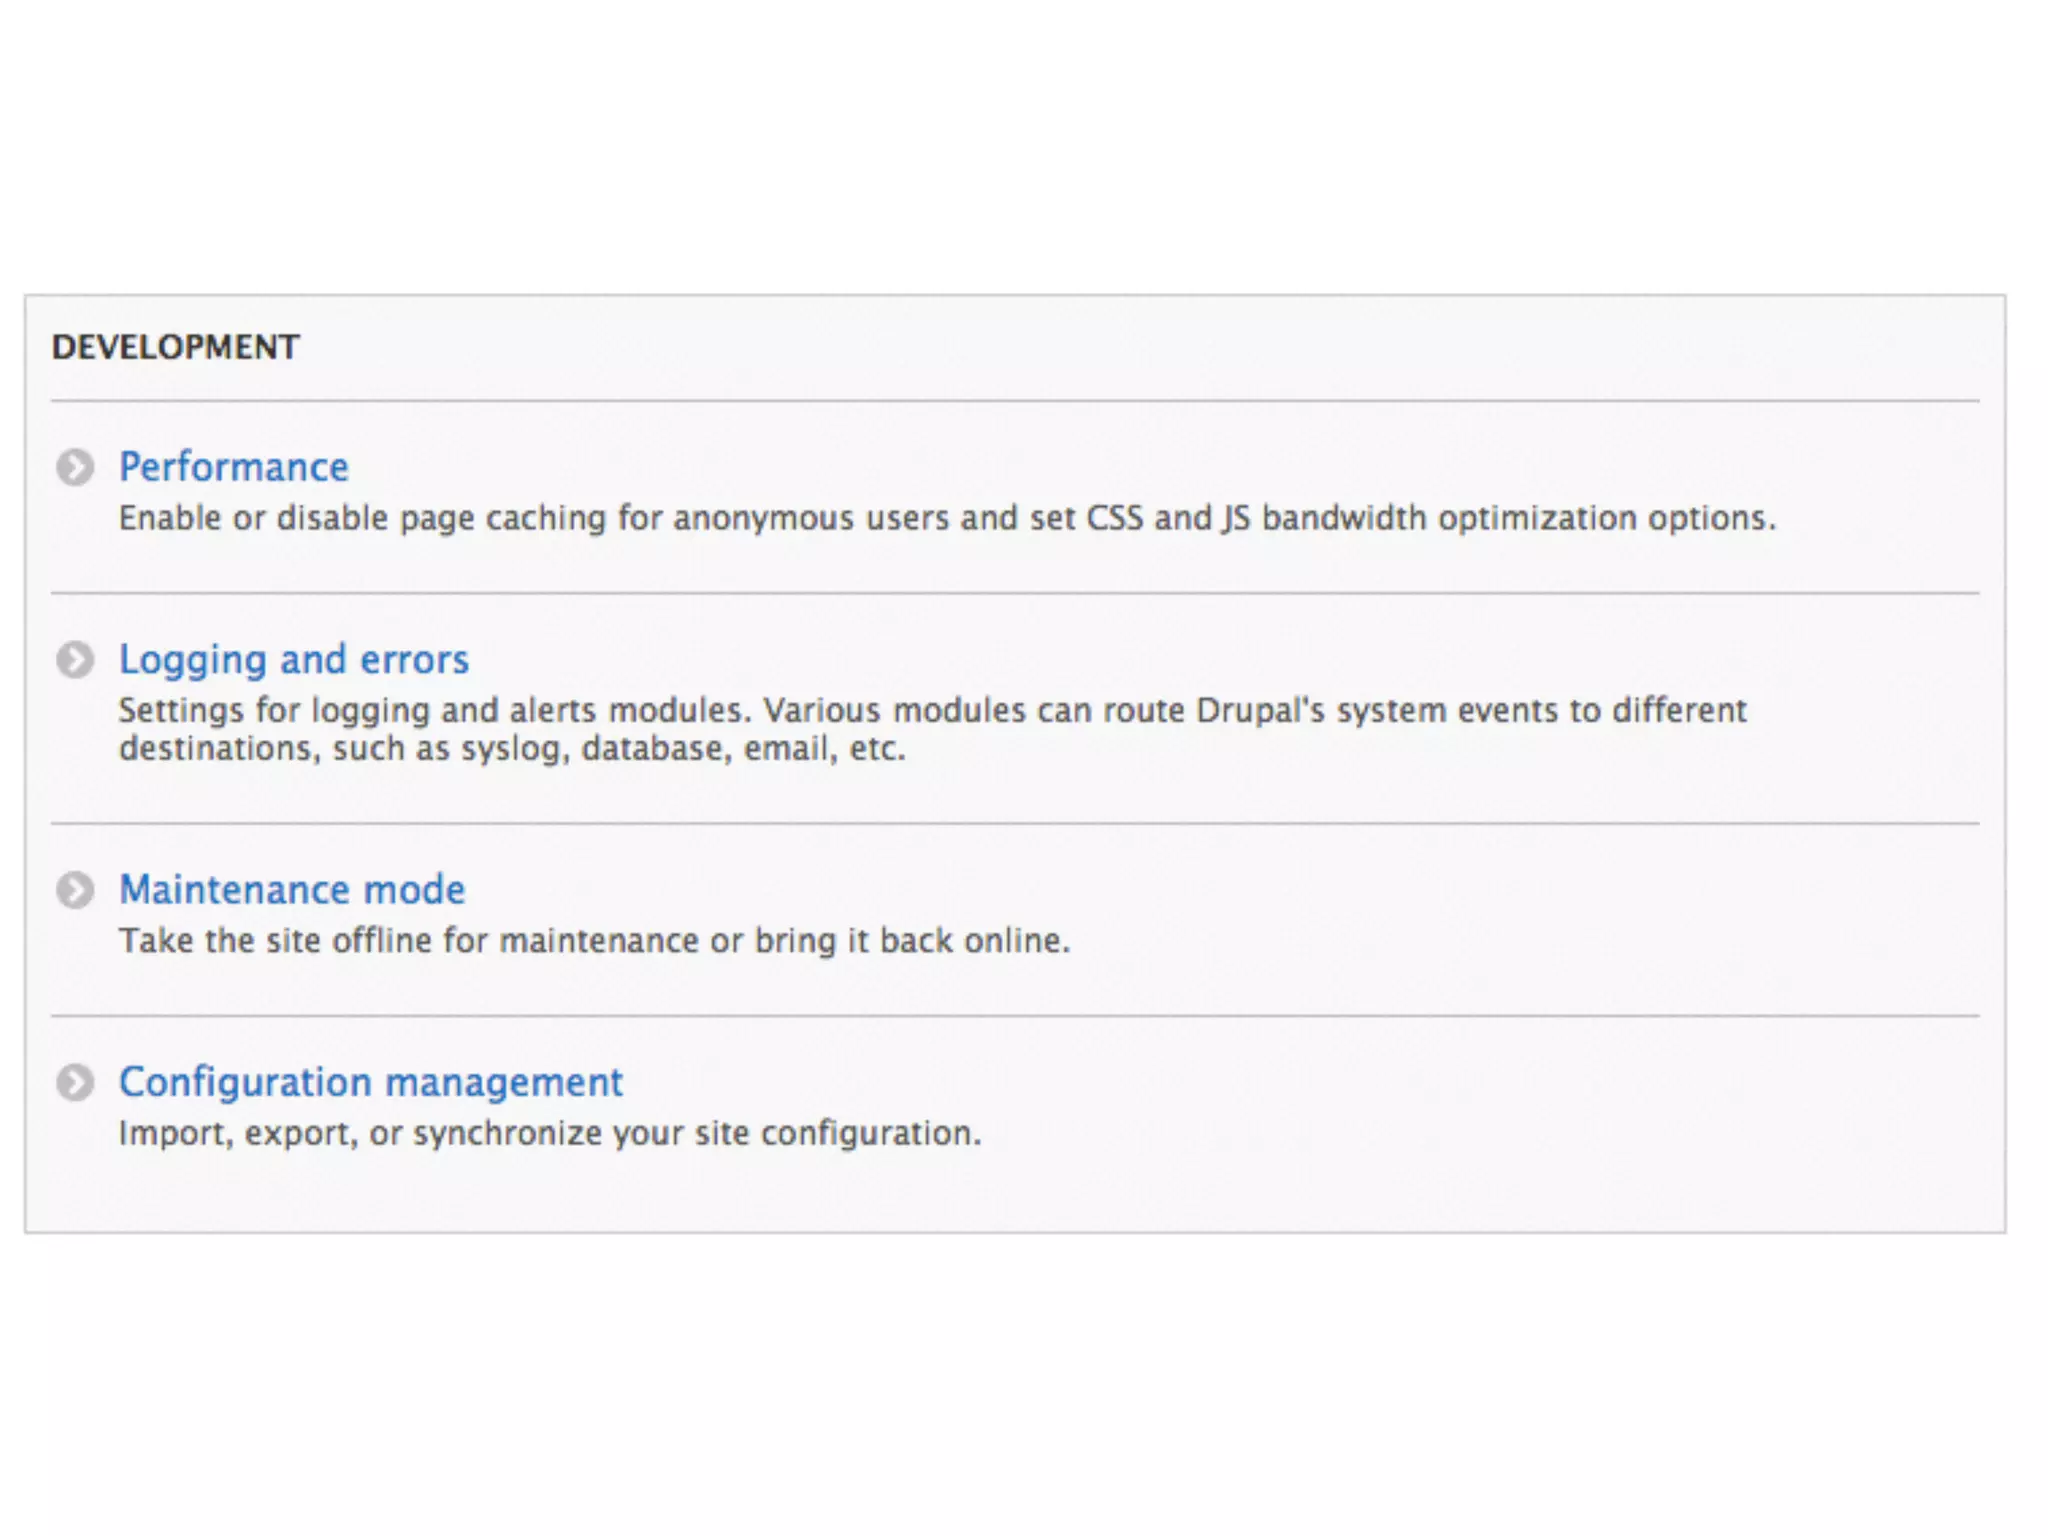Image resolution: width=2048 pixels, height=1536 pixels.
Task: Click the divider between Performance and Logging
Action: 1014,593
